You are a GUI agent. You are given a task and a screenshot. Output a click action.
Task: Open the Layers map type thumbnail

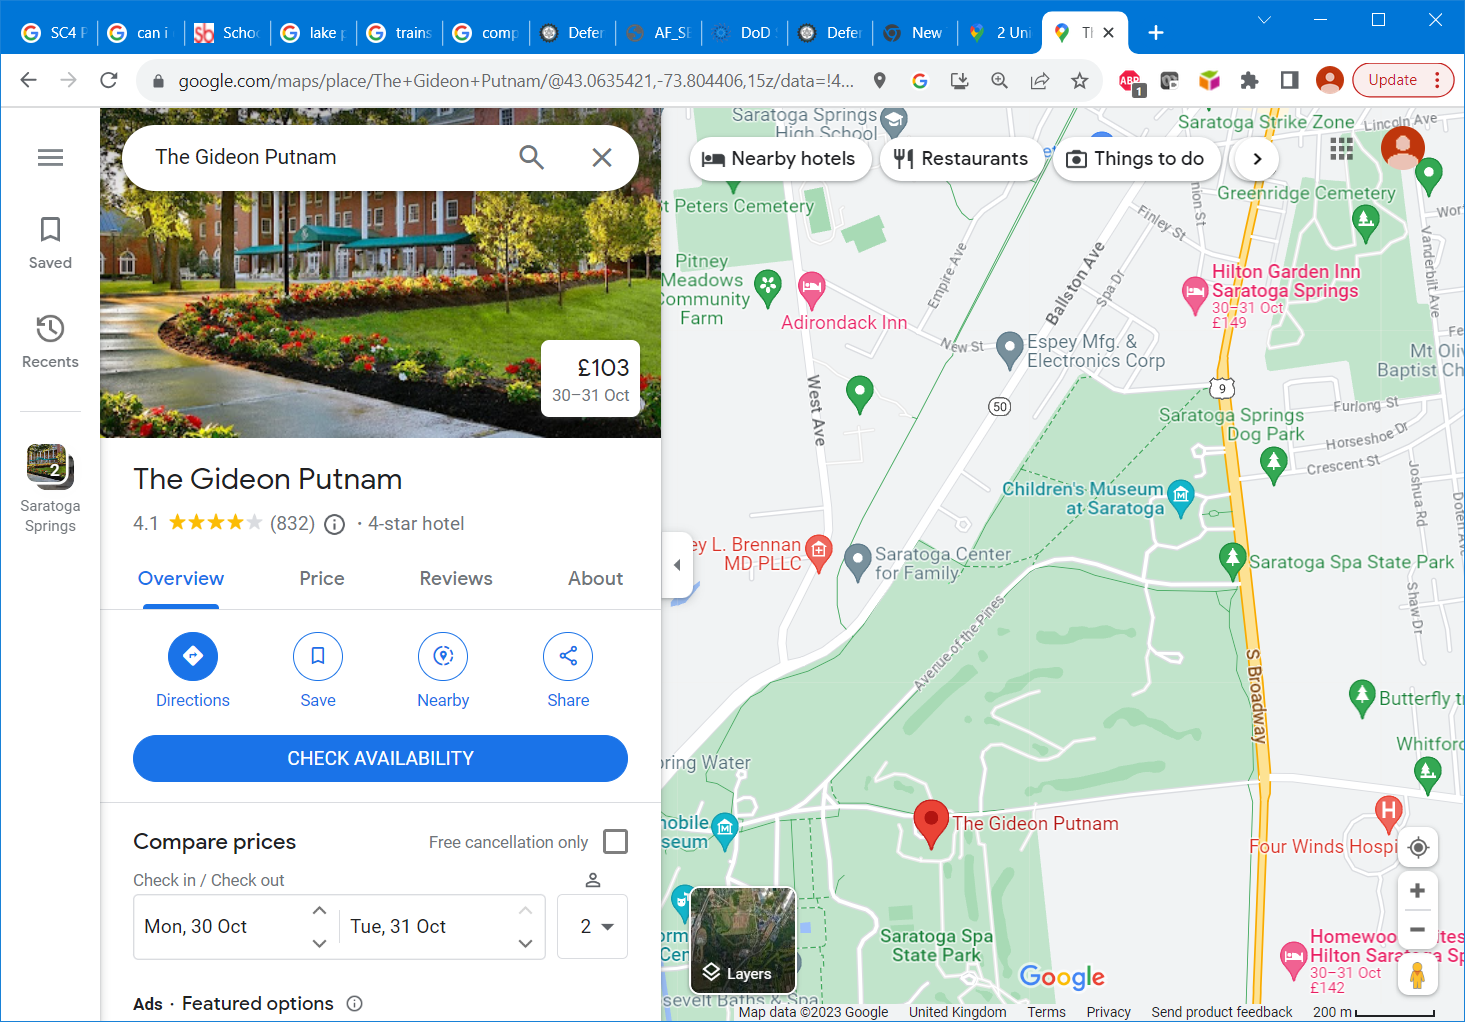[743, 940]
